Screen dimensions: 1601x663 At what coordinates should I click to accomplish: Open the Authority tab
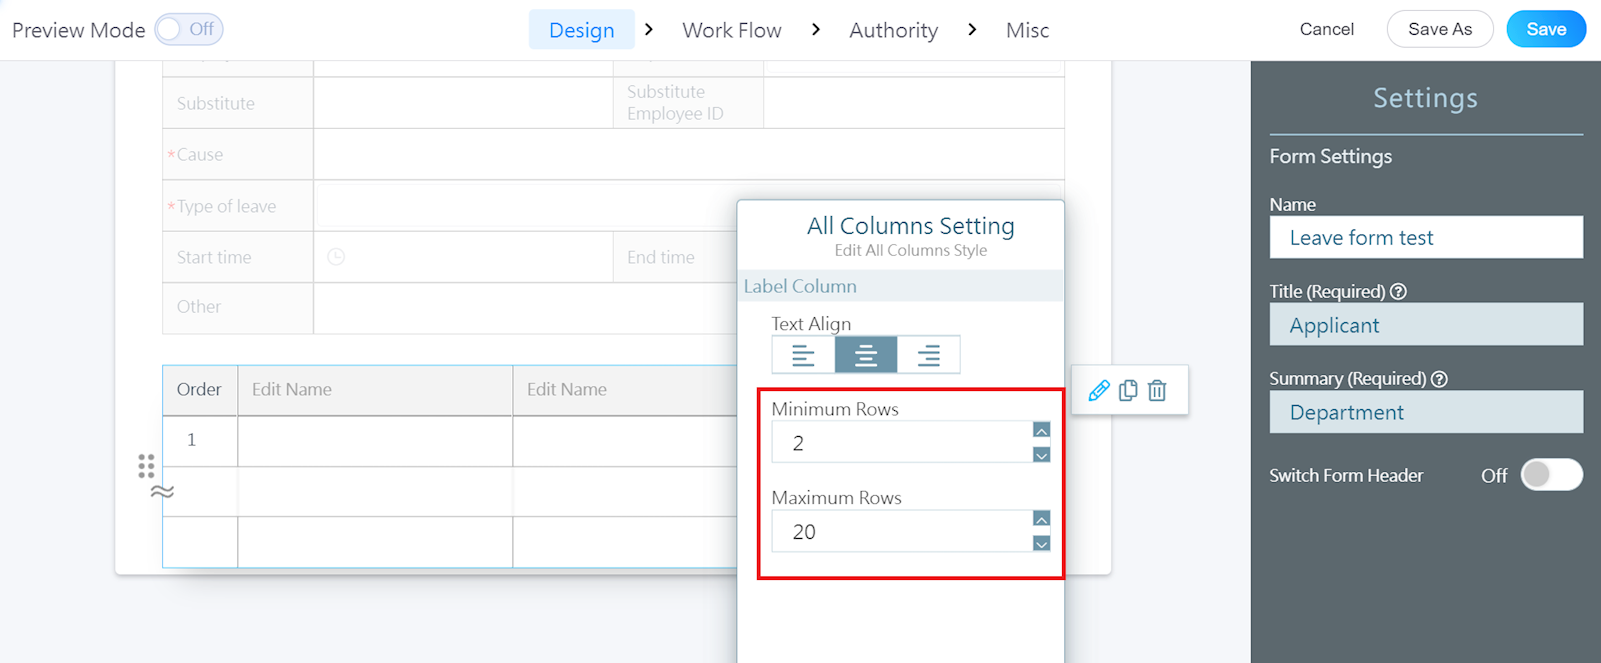coord(893,30)
